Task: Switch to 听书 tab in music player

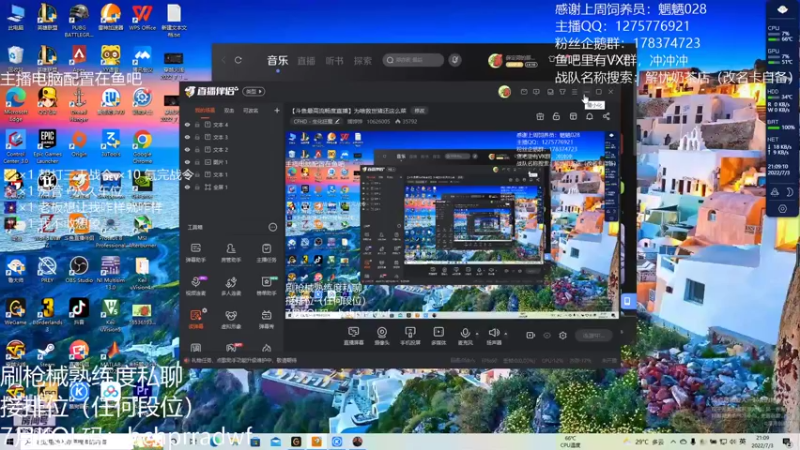Action: [x=335, y=61]
